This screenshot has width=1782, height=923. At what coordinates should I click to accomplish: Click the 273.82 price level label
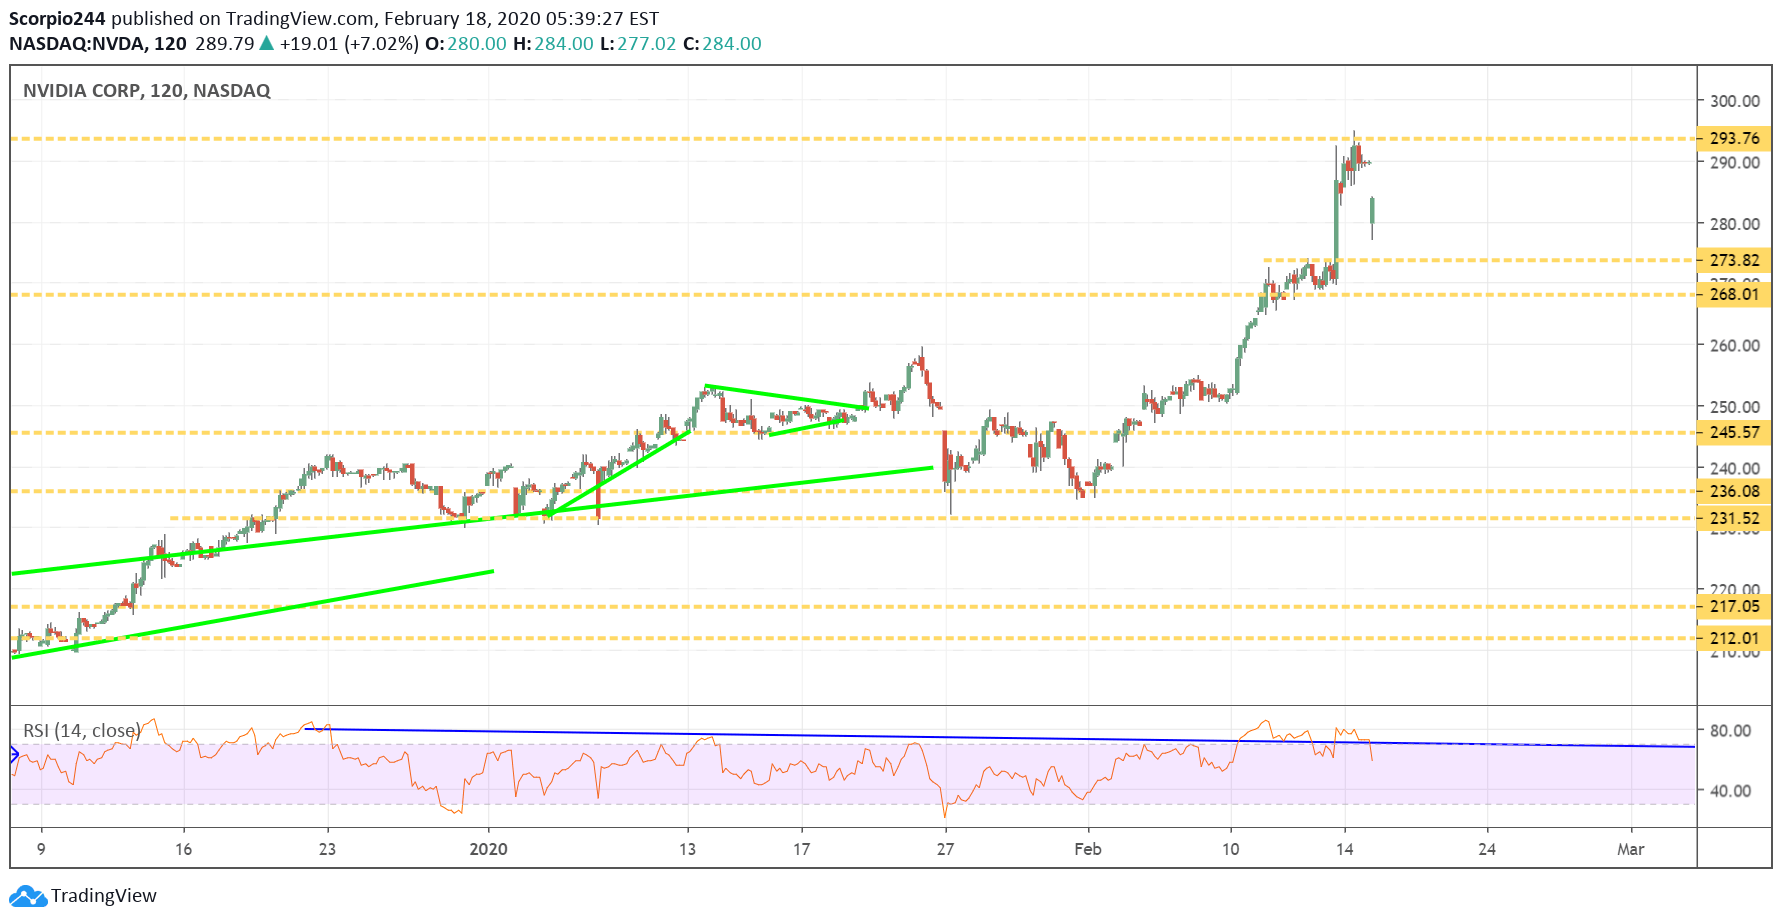point(1734,260)
